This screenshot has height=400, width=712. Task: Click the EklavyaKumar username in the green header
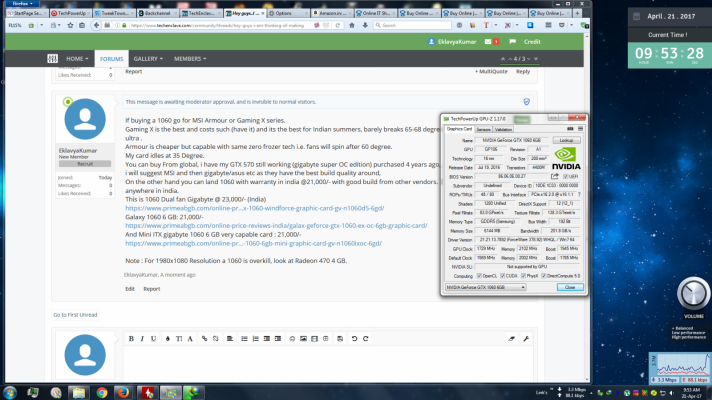(x=457, y=41)
